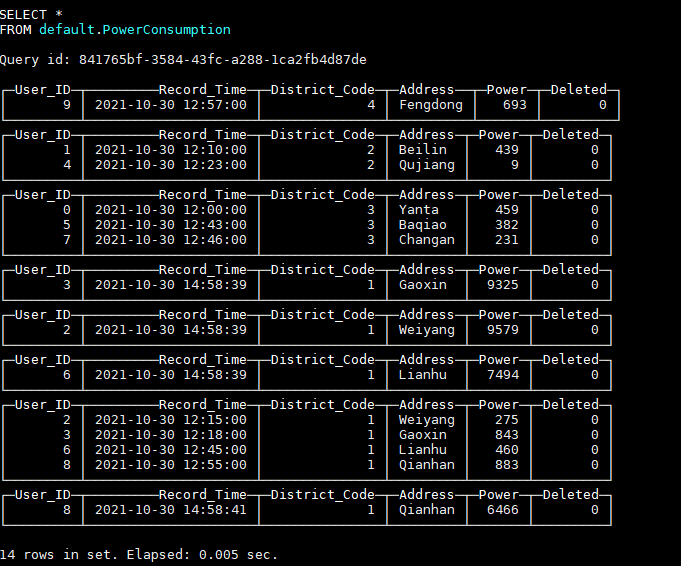681x566 pixels.
Task: Click the 14 rows in set summary line
Action: point(138,555)
